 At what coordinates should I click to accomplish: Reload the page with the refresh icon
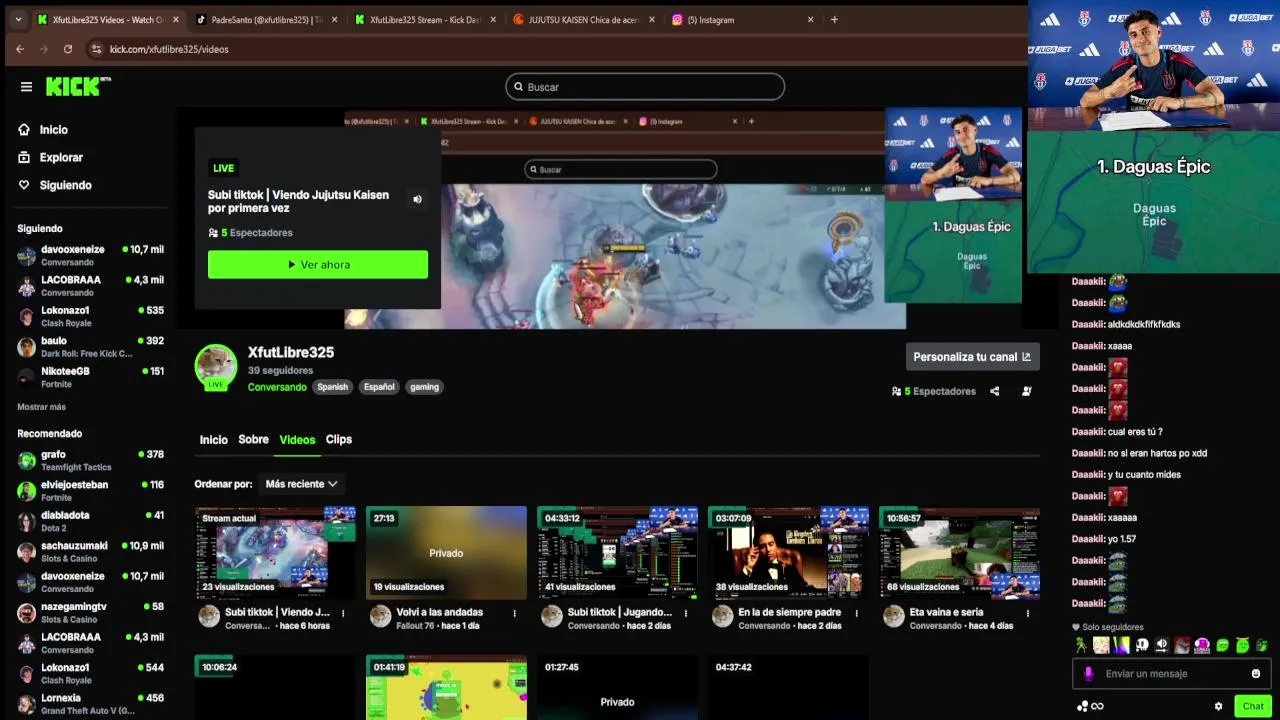pyautogui.click(x=68, y=49)
